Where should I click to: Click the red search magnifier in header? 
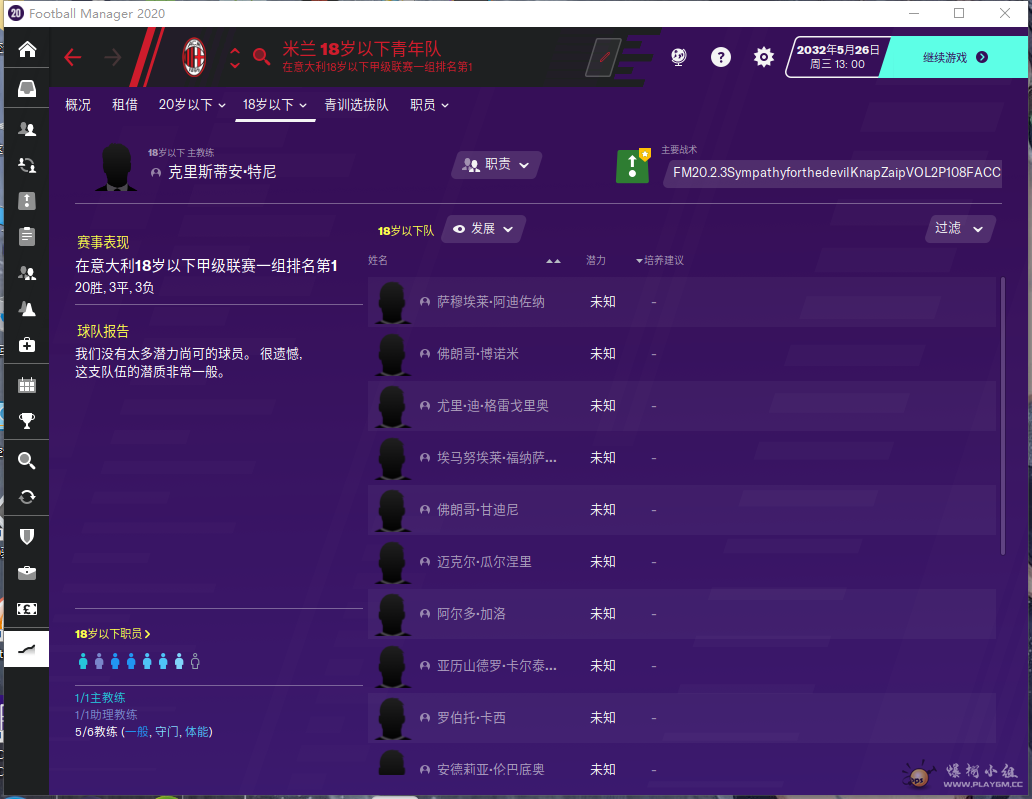tap(261, 57)
